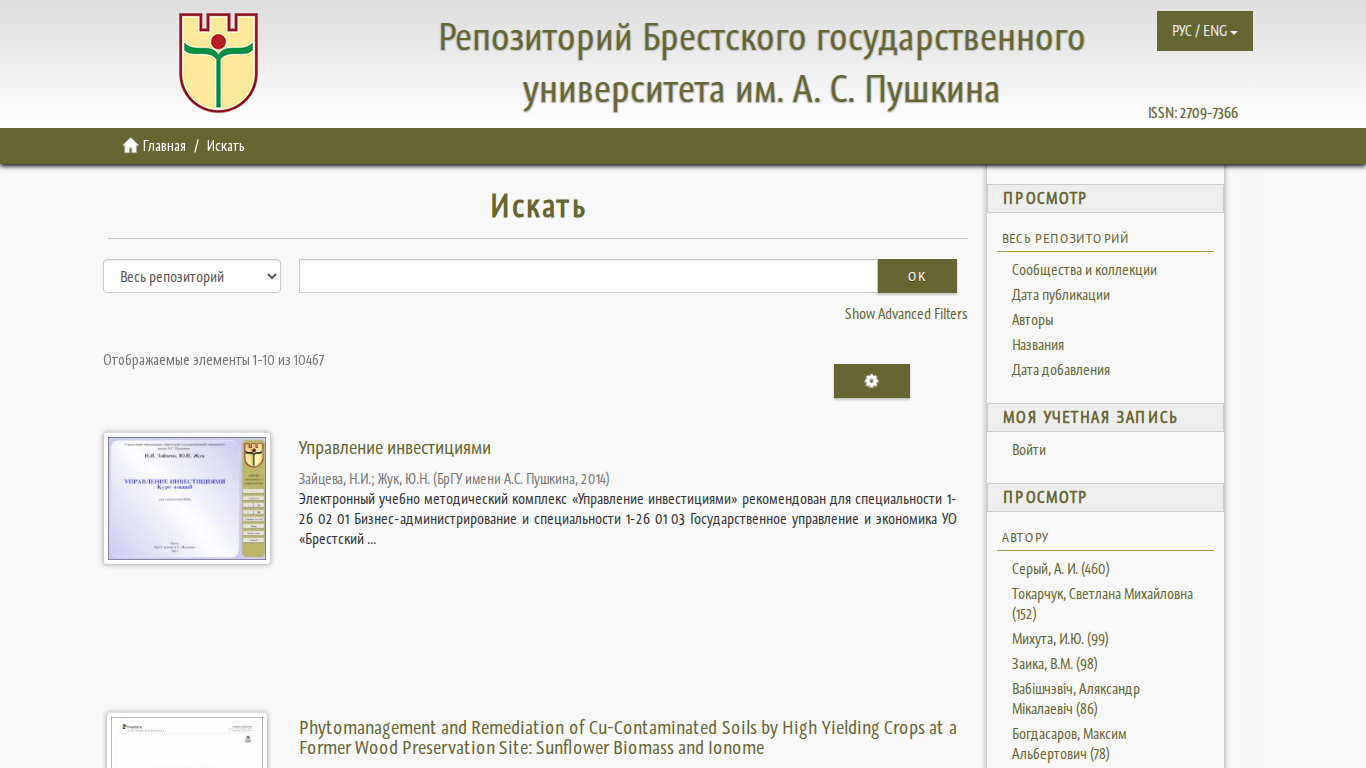Screen dimensions: 1366x768
Task: Open the gear settings button
Action: pyautogui.click(x=872, y=381)
